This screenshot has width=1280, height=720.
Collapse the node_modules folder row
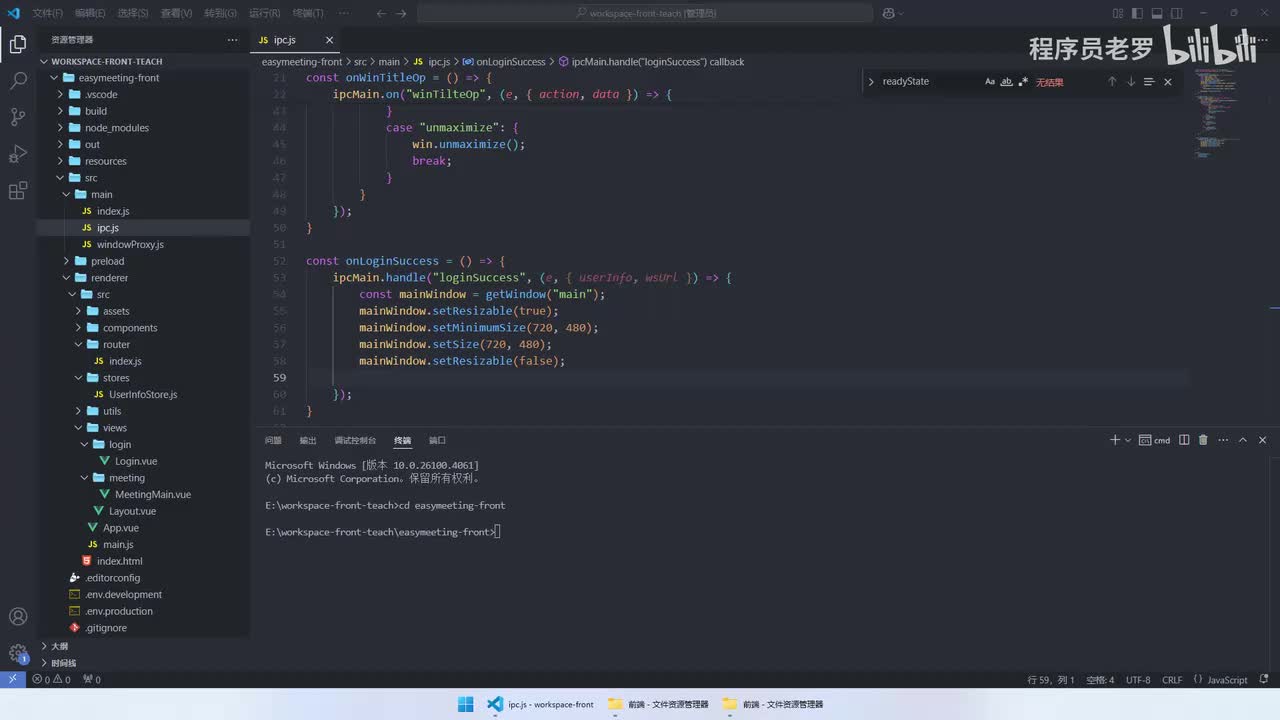tap(116, 128)
